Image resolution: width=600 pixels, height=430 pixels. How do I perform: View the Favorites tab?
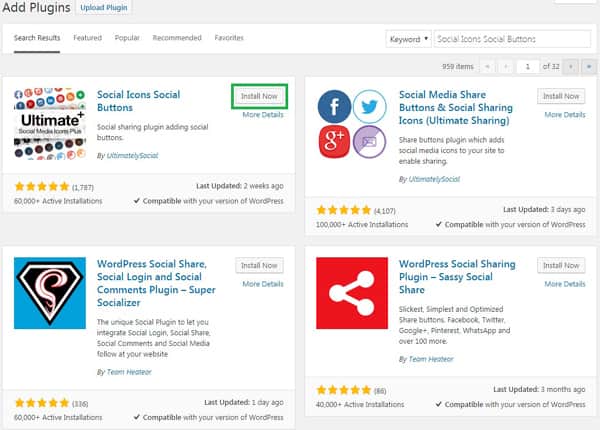[x=229, y=38]
